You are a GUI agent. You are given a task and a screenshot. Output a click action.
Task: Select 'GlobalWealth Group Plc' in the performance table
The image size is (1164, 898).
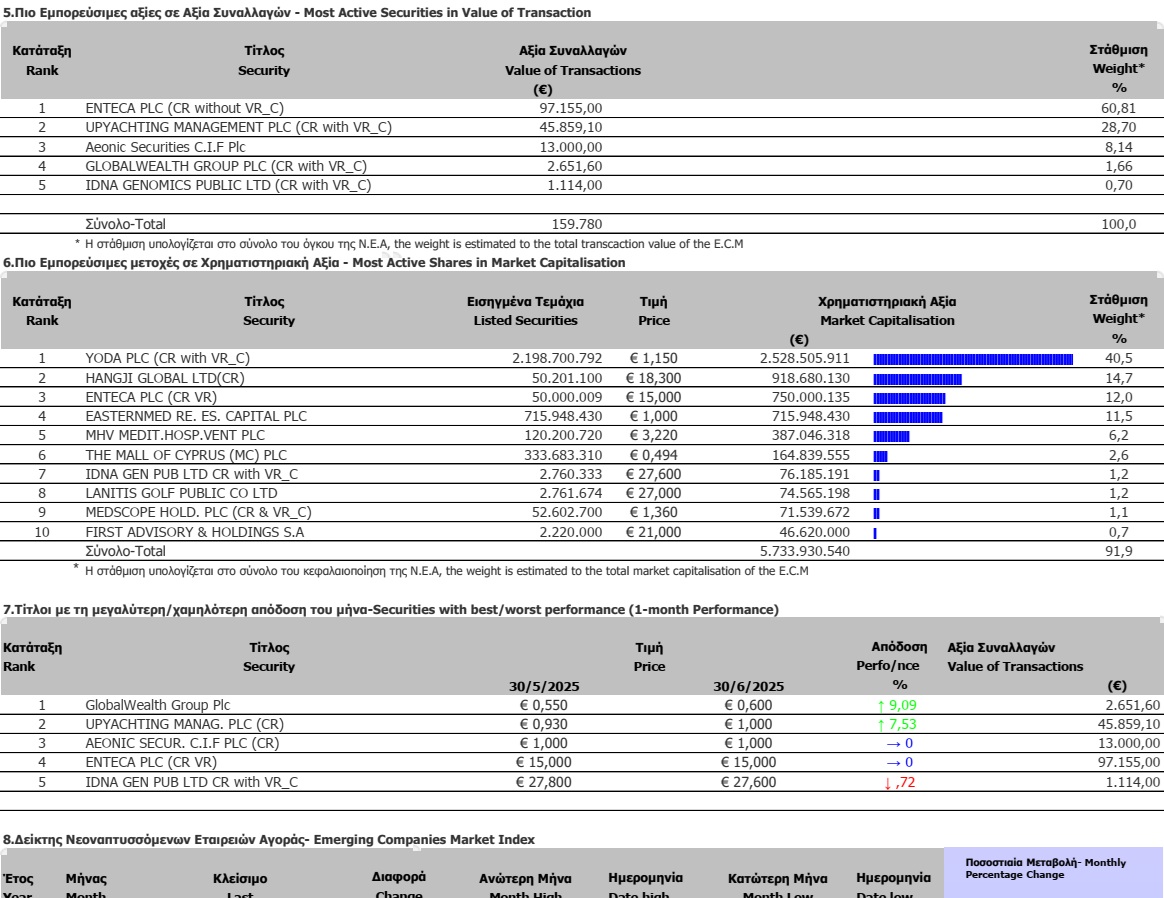pyautogui.click(x=157, y=705)
